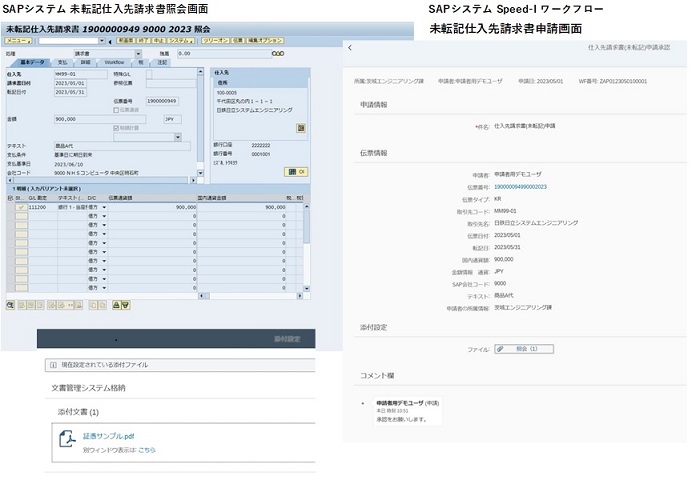
Task: Click the 金額 900,000 field
Action: coord(99,119)
